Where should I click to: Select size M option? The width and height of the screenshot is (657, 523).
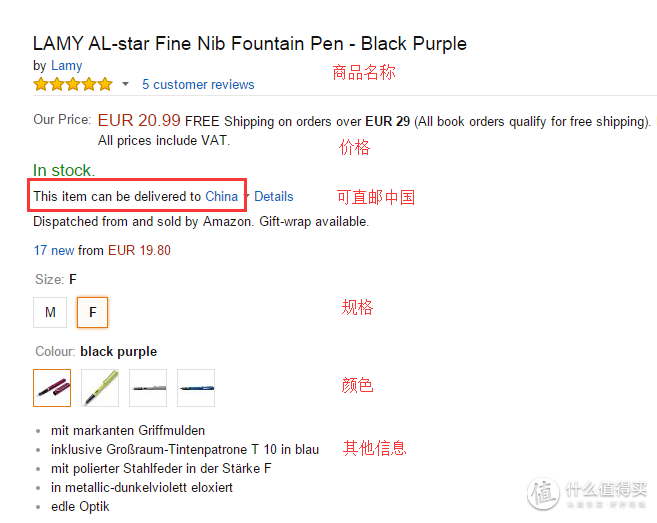[50, 312]
